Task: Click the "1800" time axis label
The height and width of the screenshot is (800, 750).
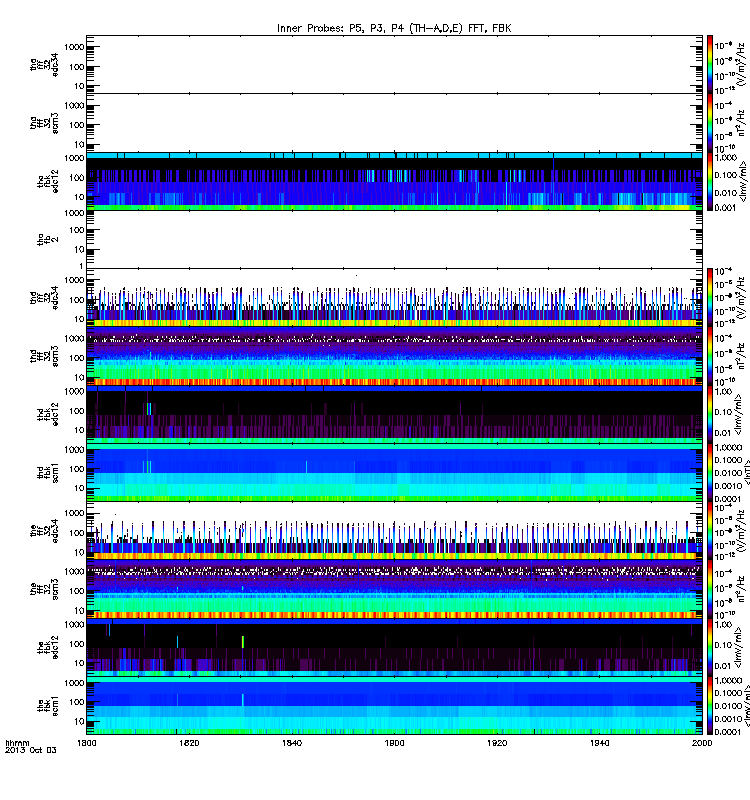Action: (x=86, y=743)
